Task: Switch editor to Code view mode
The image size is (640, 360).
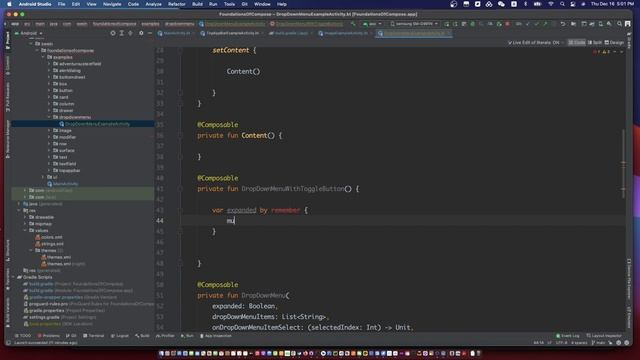Action: pyautogui.click(x=577, y=42)
